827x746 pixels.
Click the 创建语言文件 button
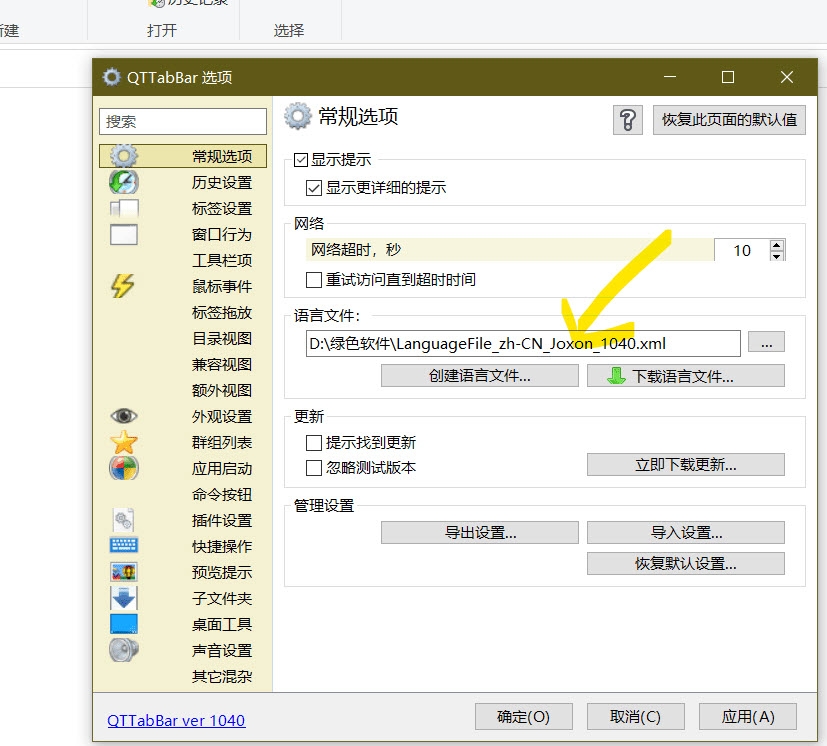[479, 375]
